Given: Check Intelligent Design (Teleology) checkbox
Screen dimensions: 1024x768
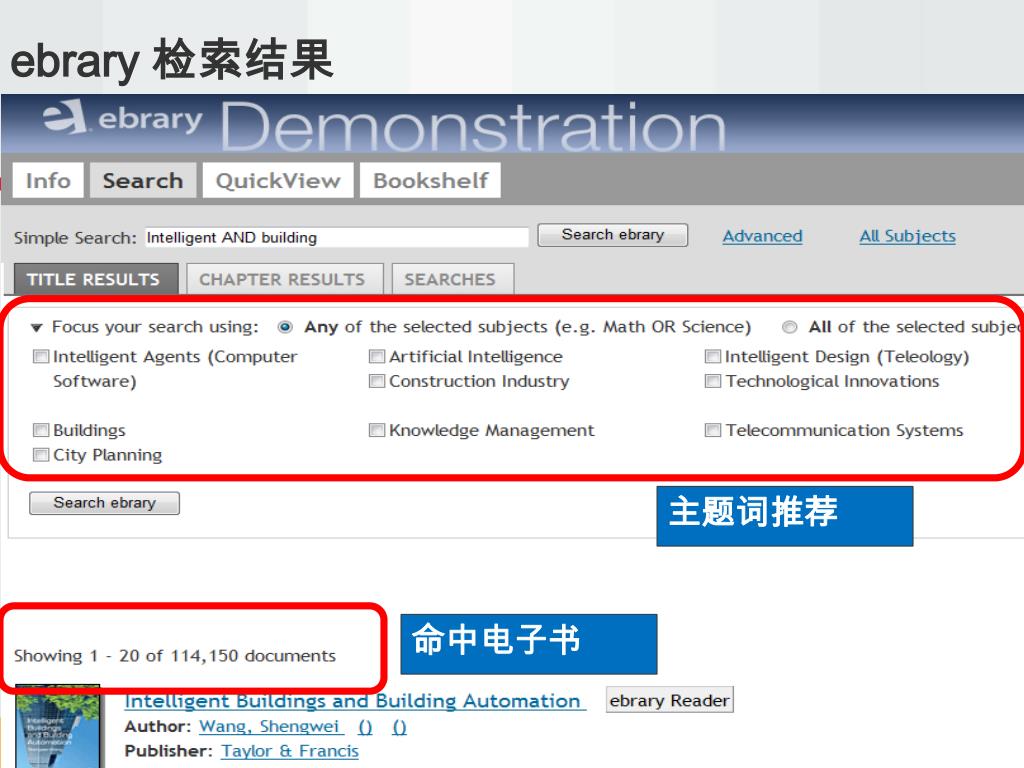Looking at the screenshot, I should coord(712,357).
